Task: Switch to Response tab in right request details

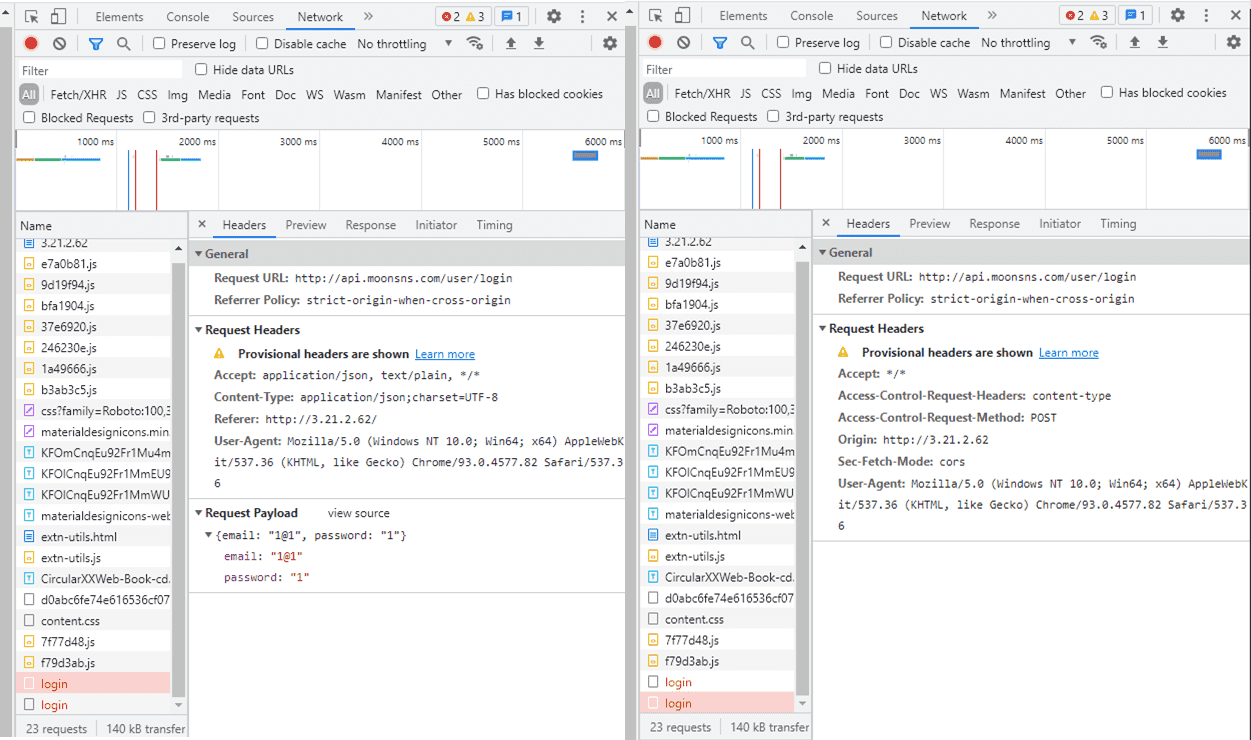Action: tap(995, 224)
